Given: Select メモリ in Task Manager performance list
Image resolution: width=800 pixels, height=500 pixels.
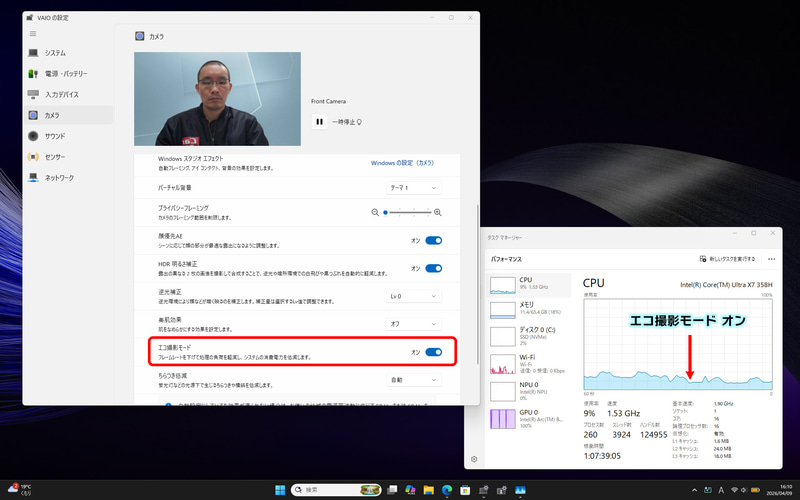Looking at the screenshot, I should click(530, 310).
